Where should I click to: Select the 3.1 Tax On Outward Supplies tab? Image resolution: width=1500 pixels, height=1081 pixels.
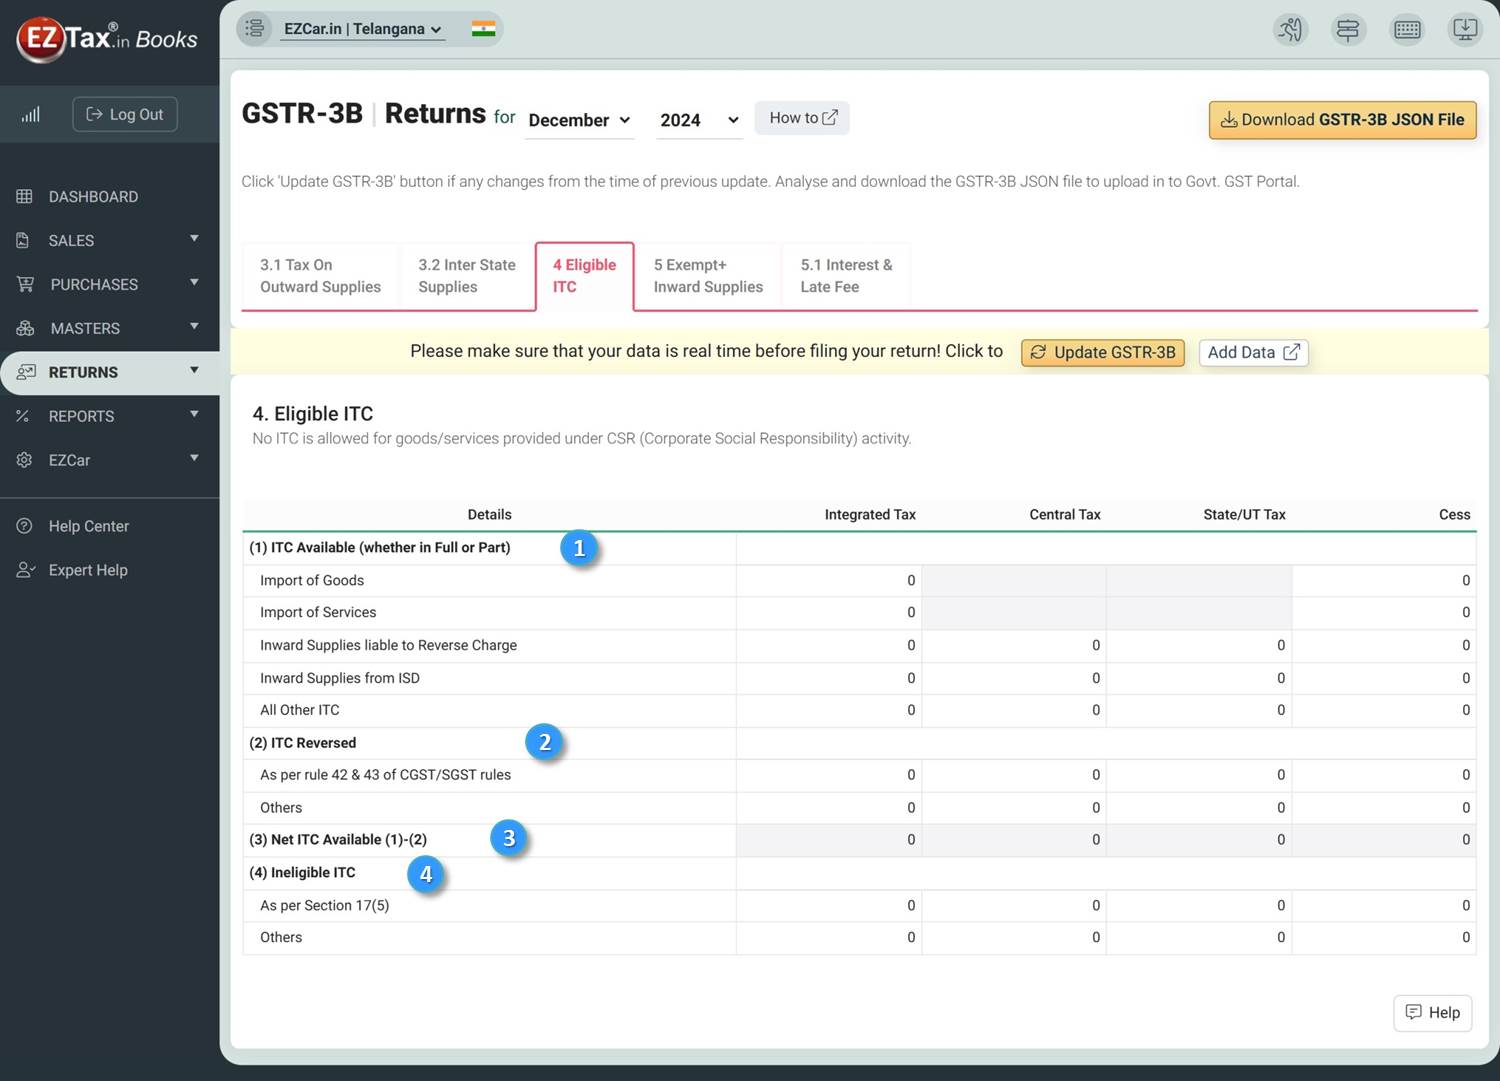click(x=320, y=276)
